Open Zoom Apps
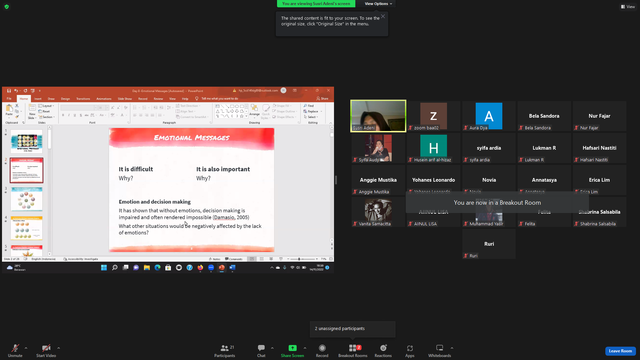Viewport: 640px width, 360px height. (x=410, y=351)
